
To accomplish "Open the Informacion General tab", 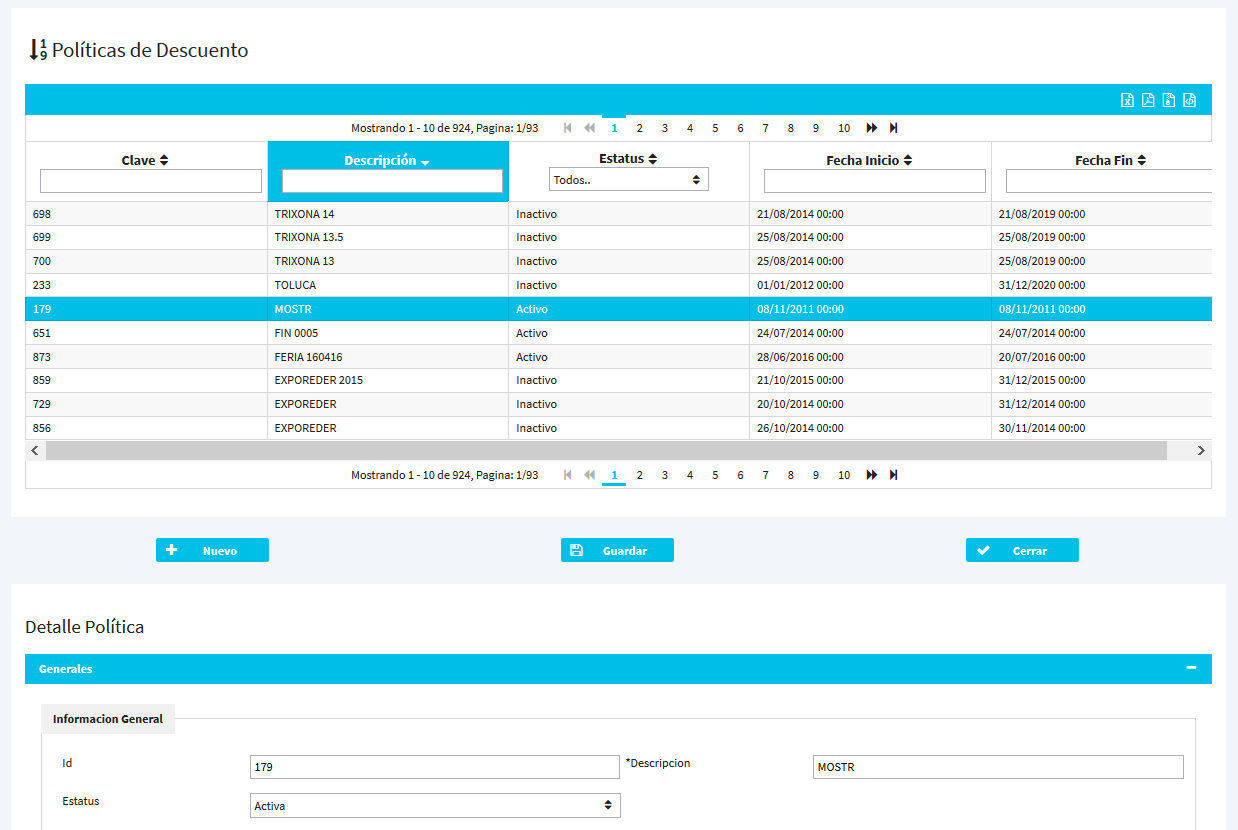I will pyautogui.click(x=108, y=719).
